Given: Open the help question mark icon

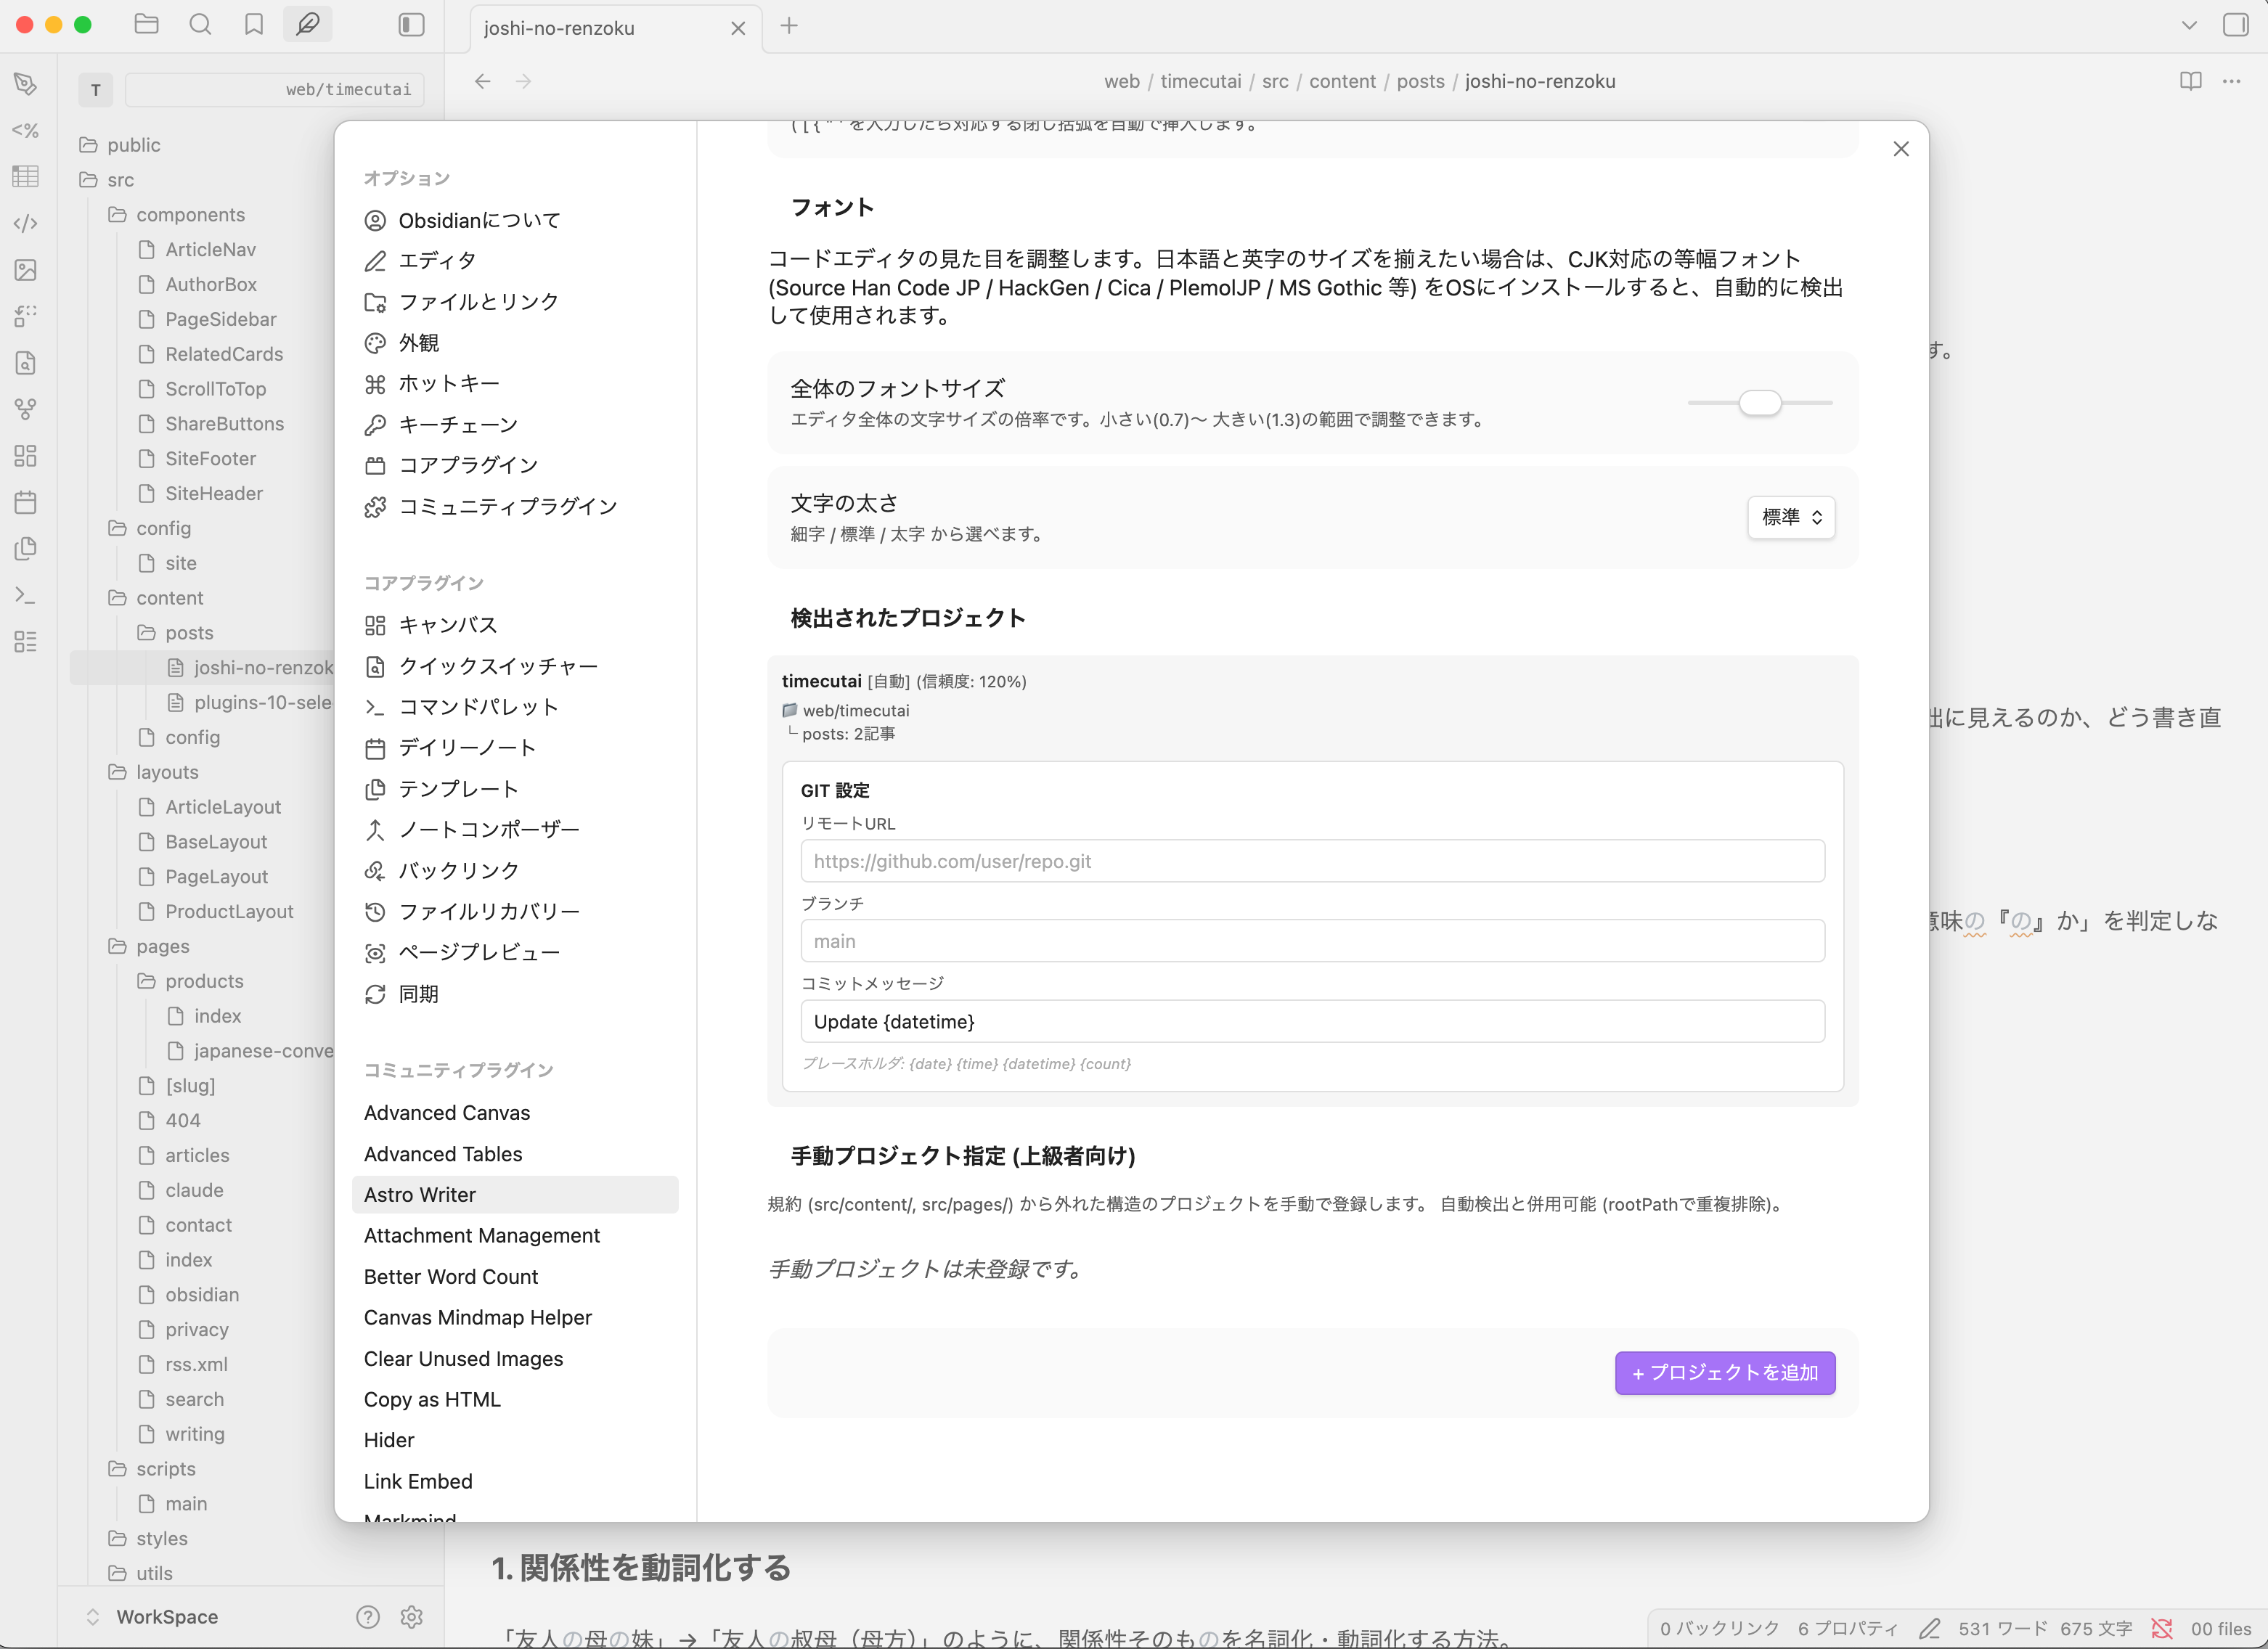Looking at the screenshot, I should [x=368, y=1617].
